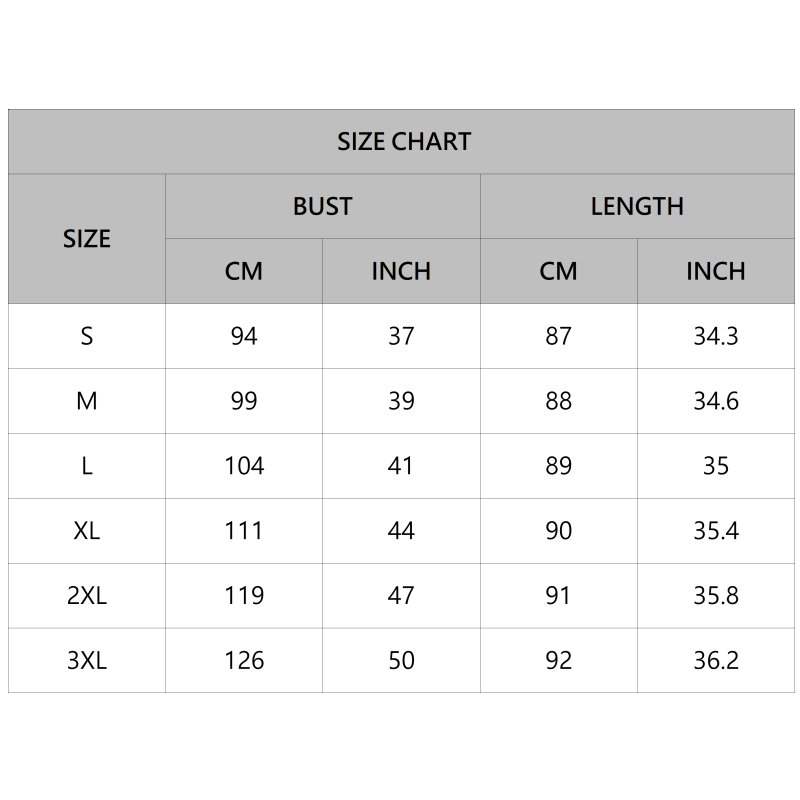Select the INCH subheader under LENGTH
Viewport: 800px width, 800px height.
pyautogui.click(x=716, y=271)
